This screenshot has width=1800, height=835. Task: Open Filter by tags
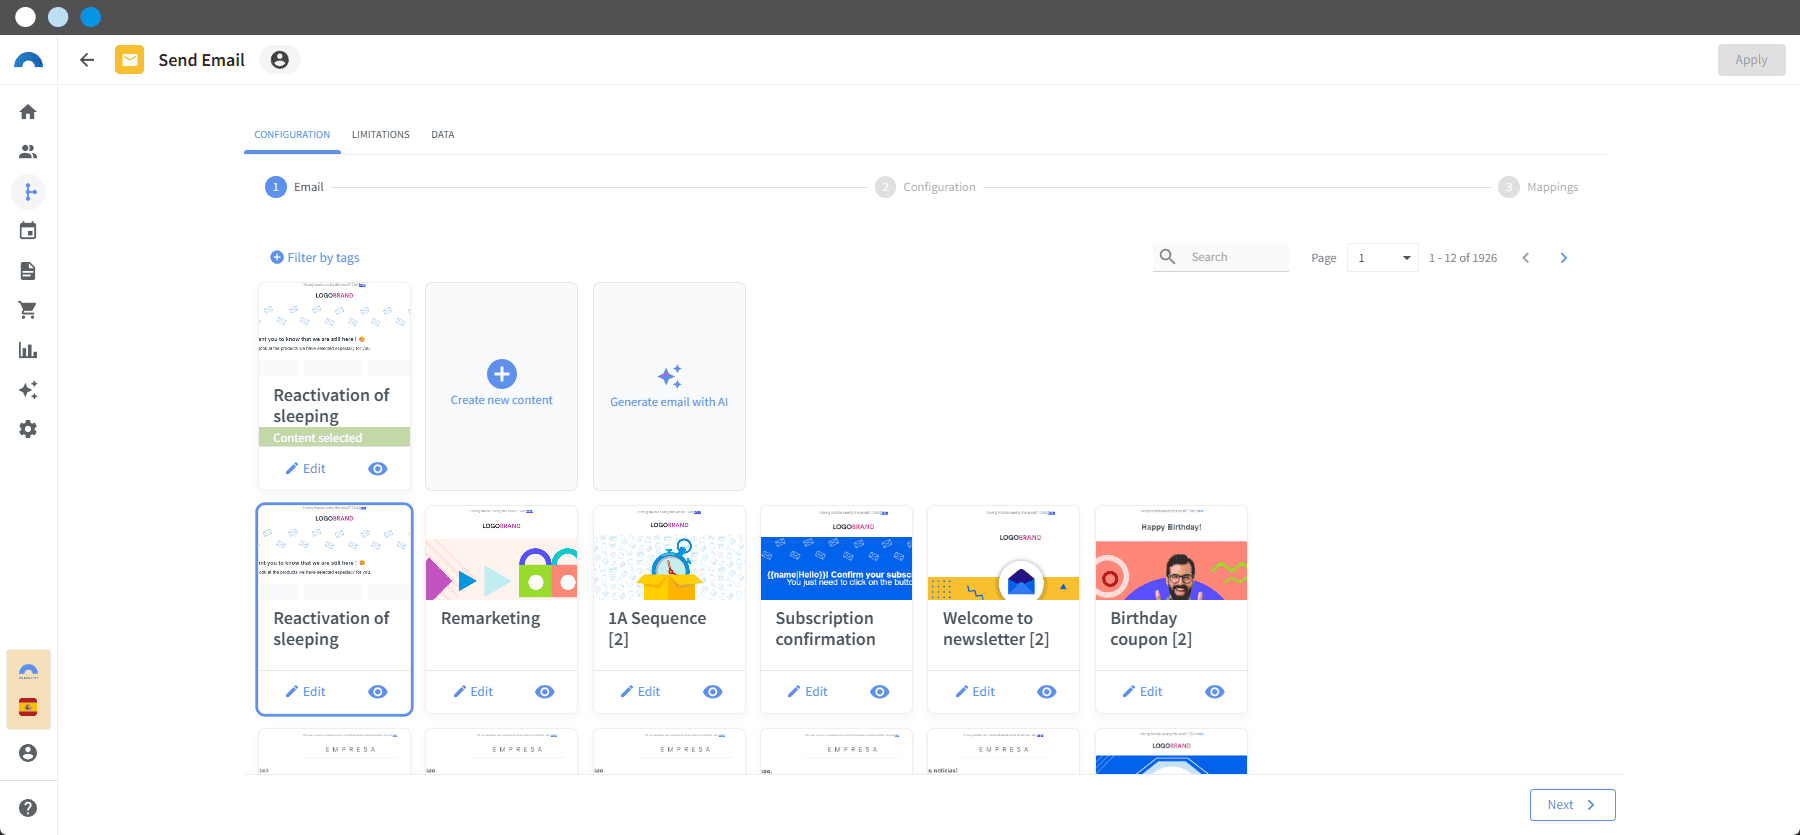click(x=315, y=258)
